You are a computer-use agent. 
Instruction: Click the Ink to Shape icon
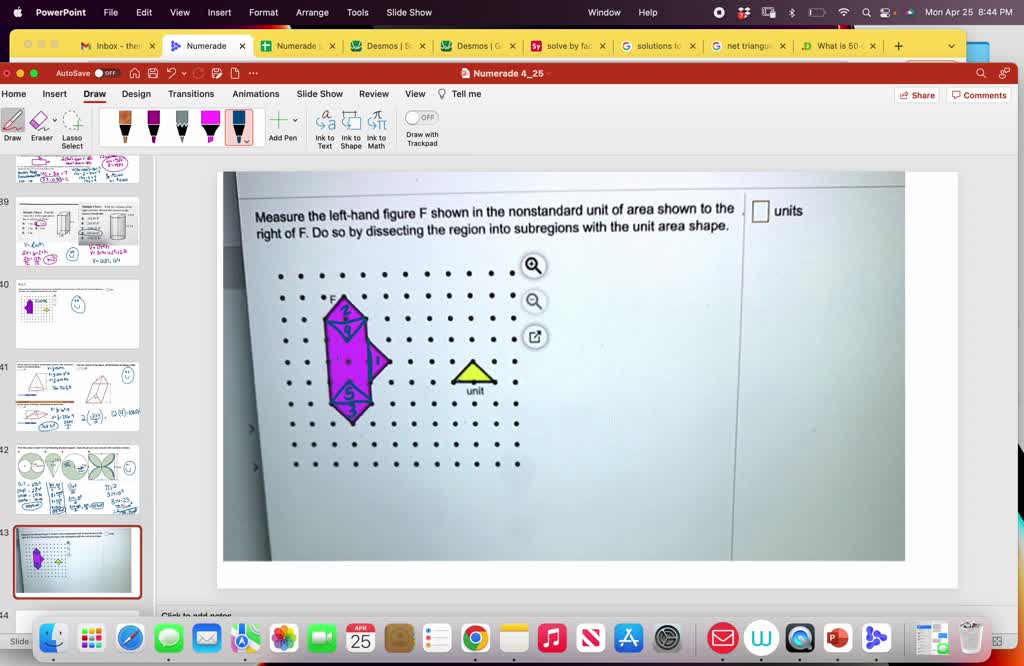pos(352,126)
